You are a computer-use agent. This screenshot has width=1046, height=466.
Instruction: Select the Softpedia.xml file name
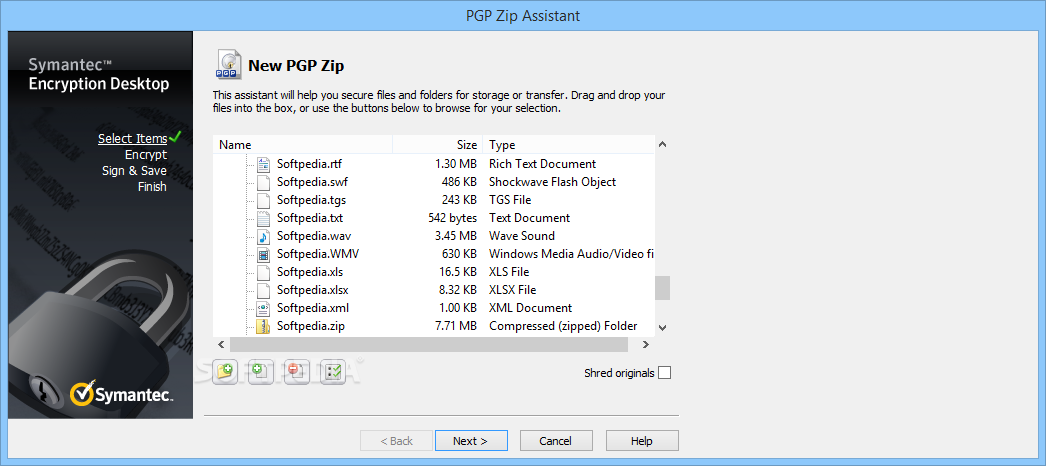click(x=313, y=308)
